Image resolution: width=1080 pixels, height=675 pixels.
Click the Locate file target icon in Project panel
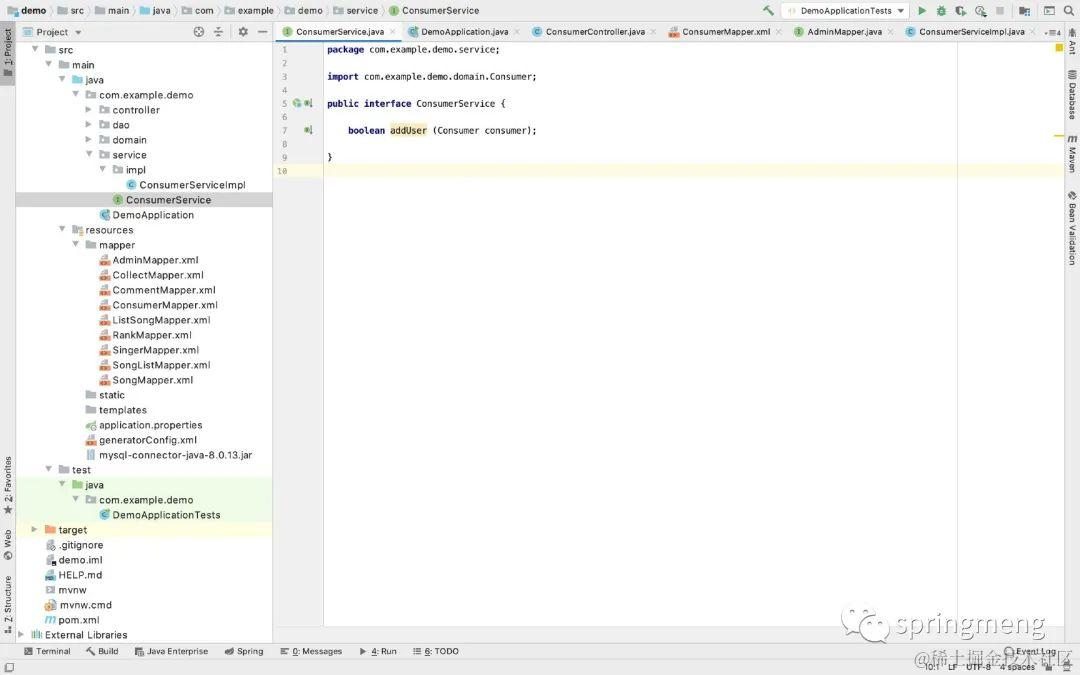198,32
